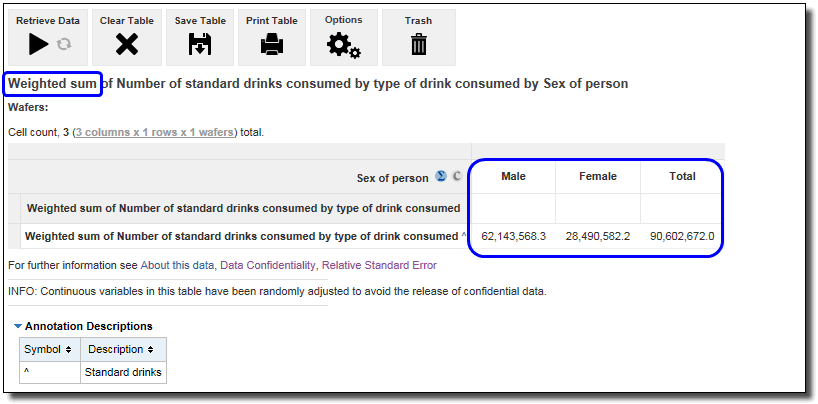
Task: Print the table with the printer icon
Action: click(x=272, y=44)
